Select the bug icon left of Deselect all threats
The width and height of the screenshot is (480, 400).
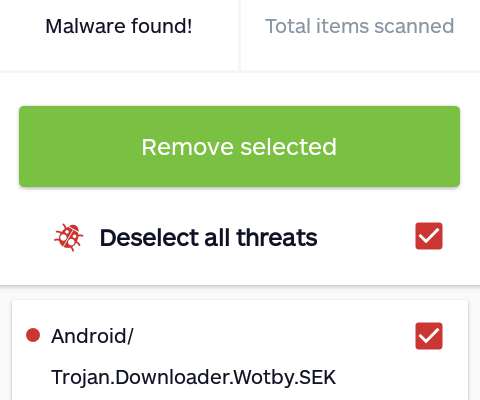69,237
